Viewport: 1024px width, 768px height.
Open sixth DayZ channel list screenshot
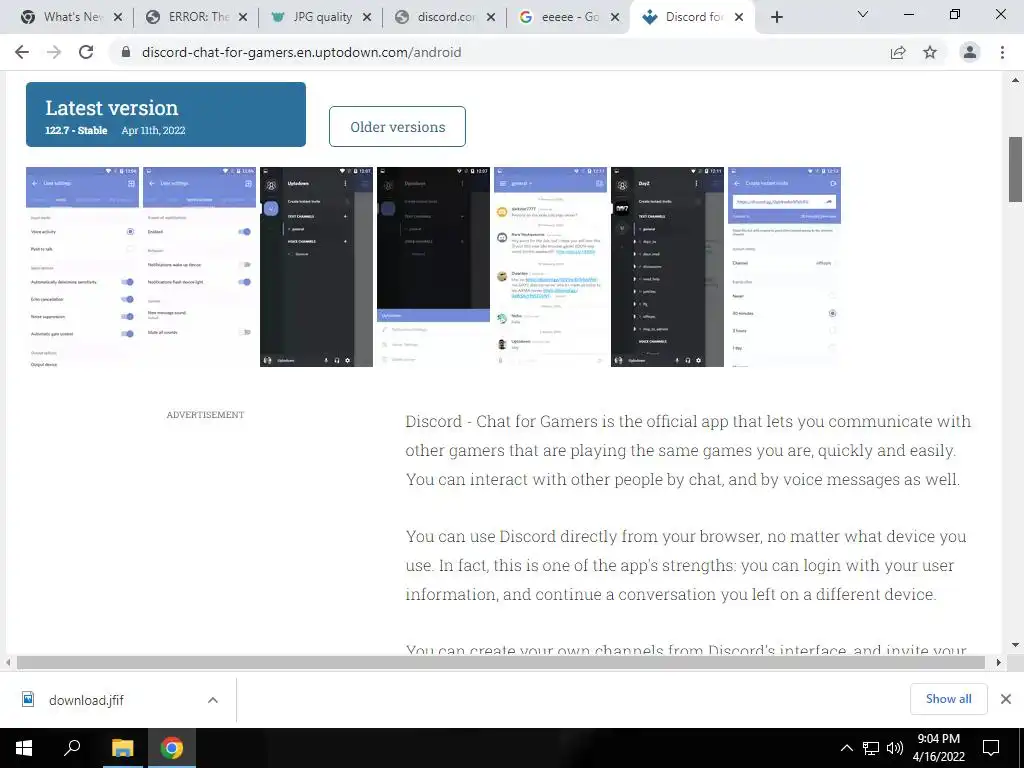tap(667, 266)
